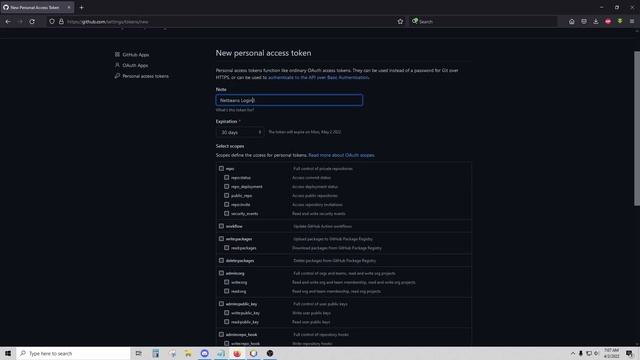The height and width of the screenshot is (360, 640).
Task: Enable the admin:public_key scope
Action: 221,304
